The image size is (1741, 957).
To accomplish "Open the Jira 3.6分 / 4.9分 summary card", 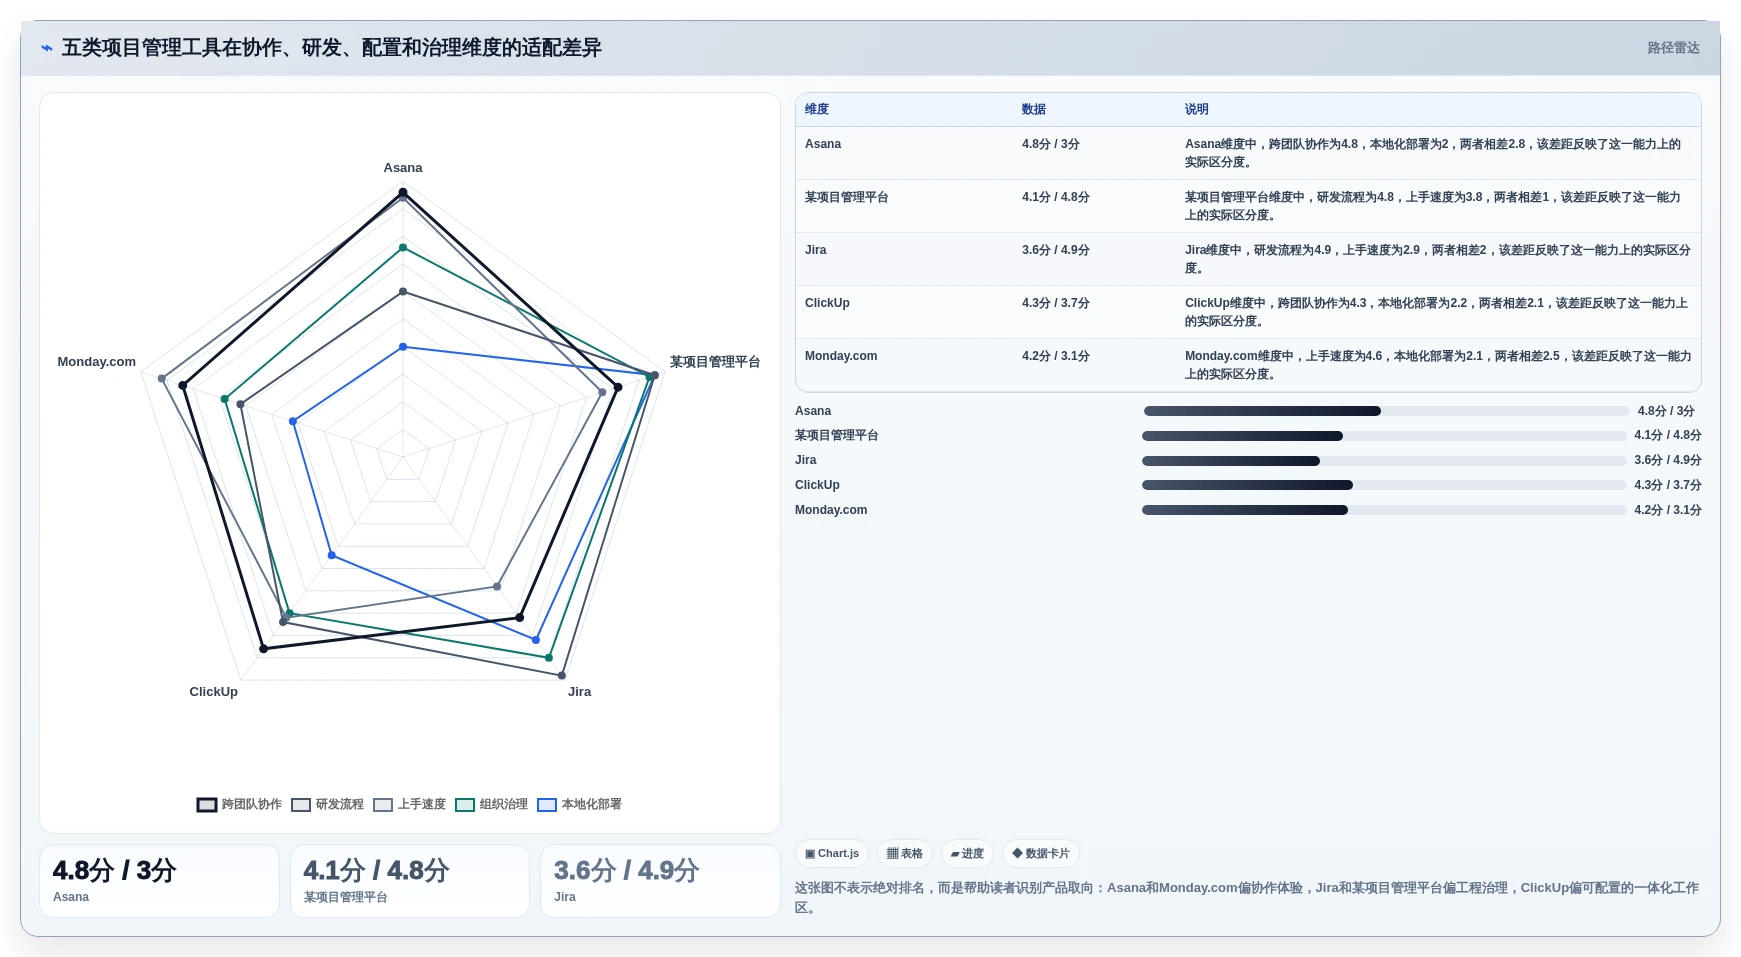I will (660, 881).
